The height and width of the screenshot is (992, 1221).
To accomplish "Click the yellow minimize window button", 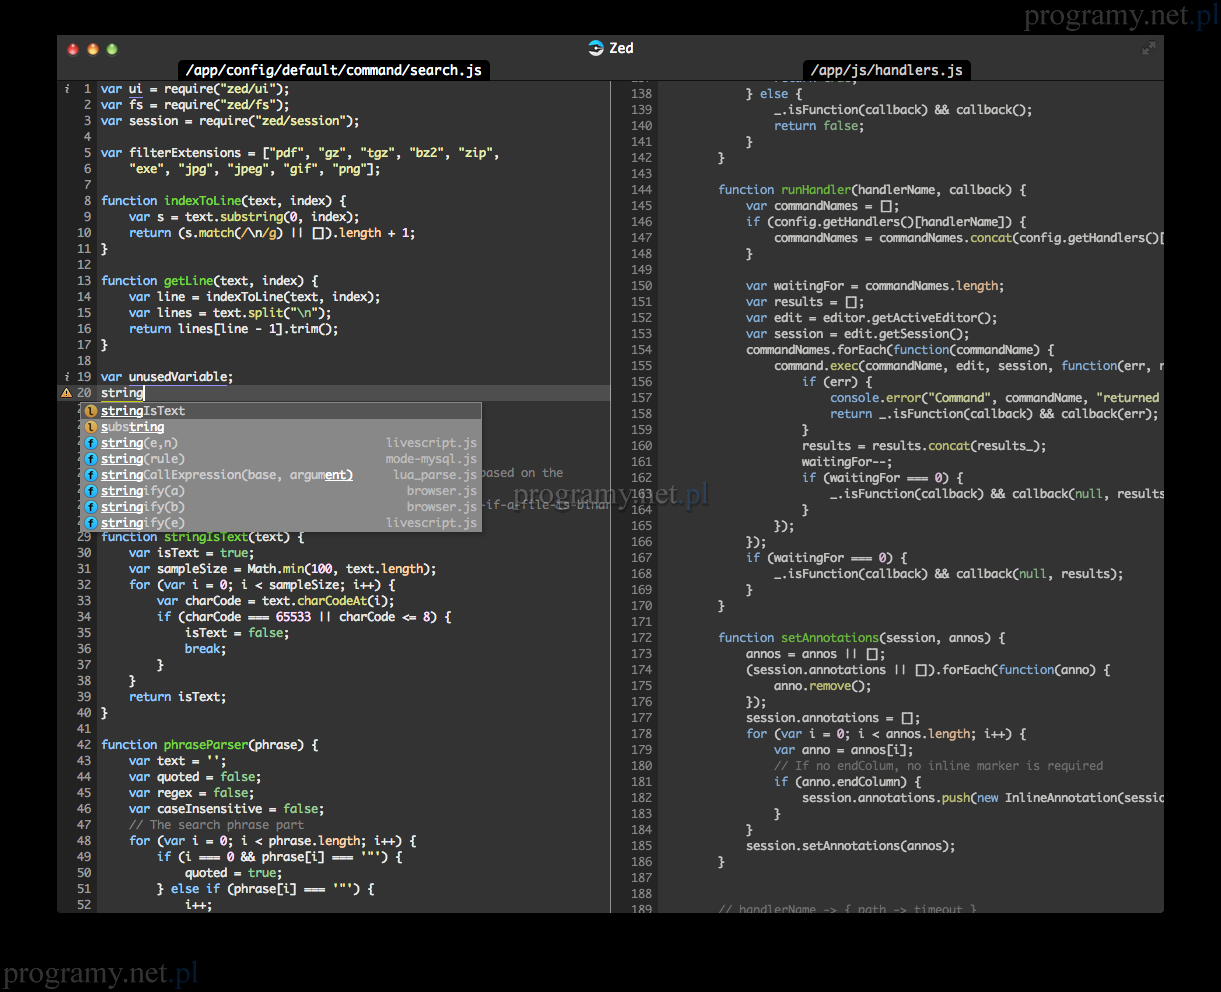I will click(93, 49).
